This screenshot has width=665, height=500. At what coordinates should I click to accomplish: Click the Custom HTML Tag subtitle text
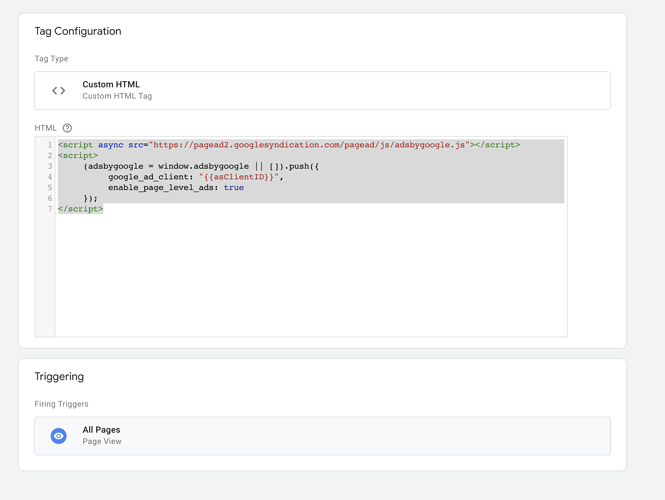(x=117, y=96)
